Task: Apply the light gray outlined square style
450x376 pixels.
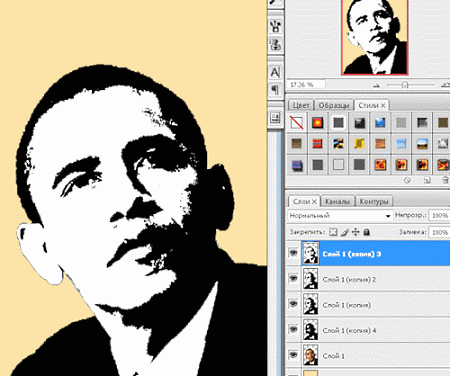Action: 338,165
